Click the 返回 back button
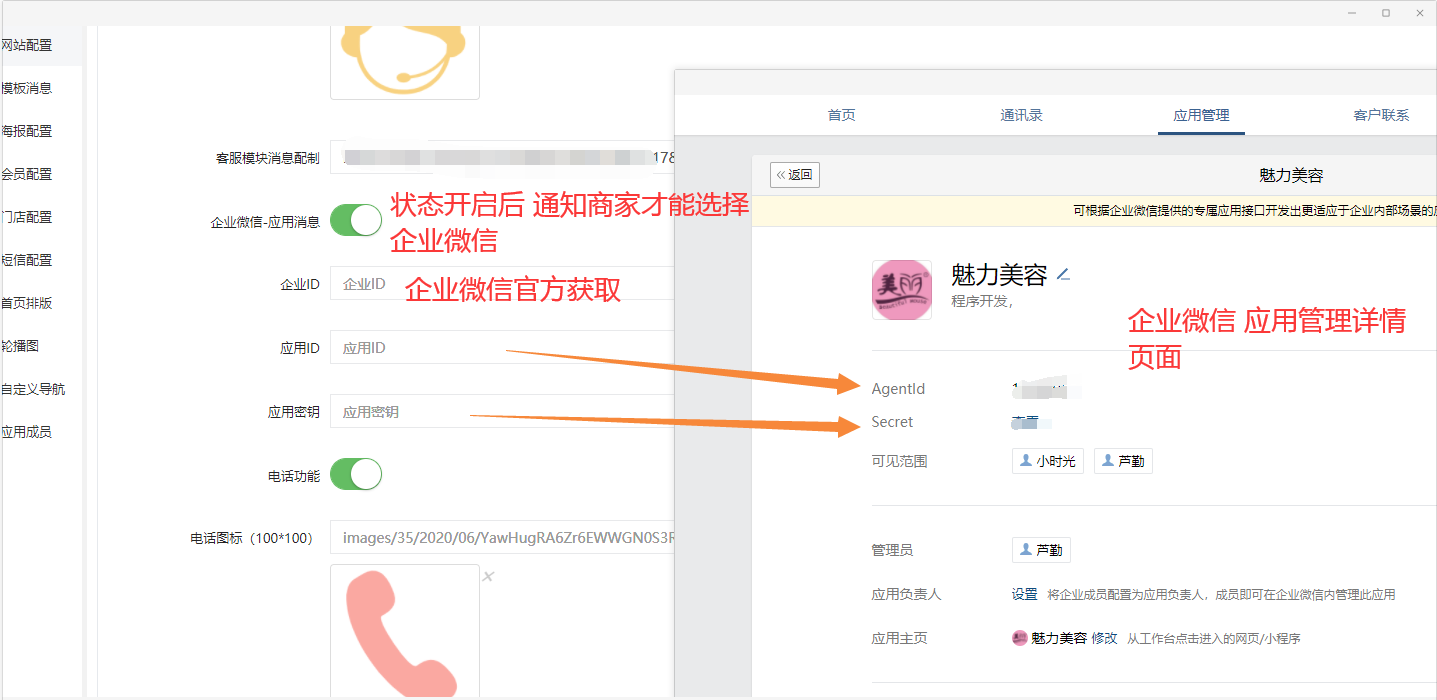This screenshot has height=700, width=1437. 795,175
